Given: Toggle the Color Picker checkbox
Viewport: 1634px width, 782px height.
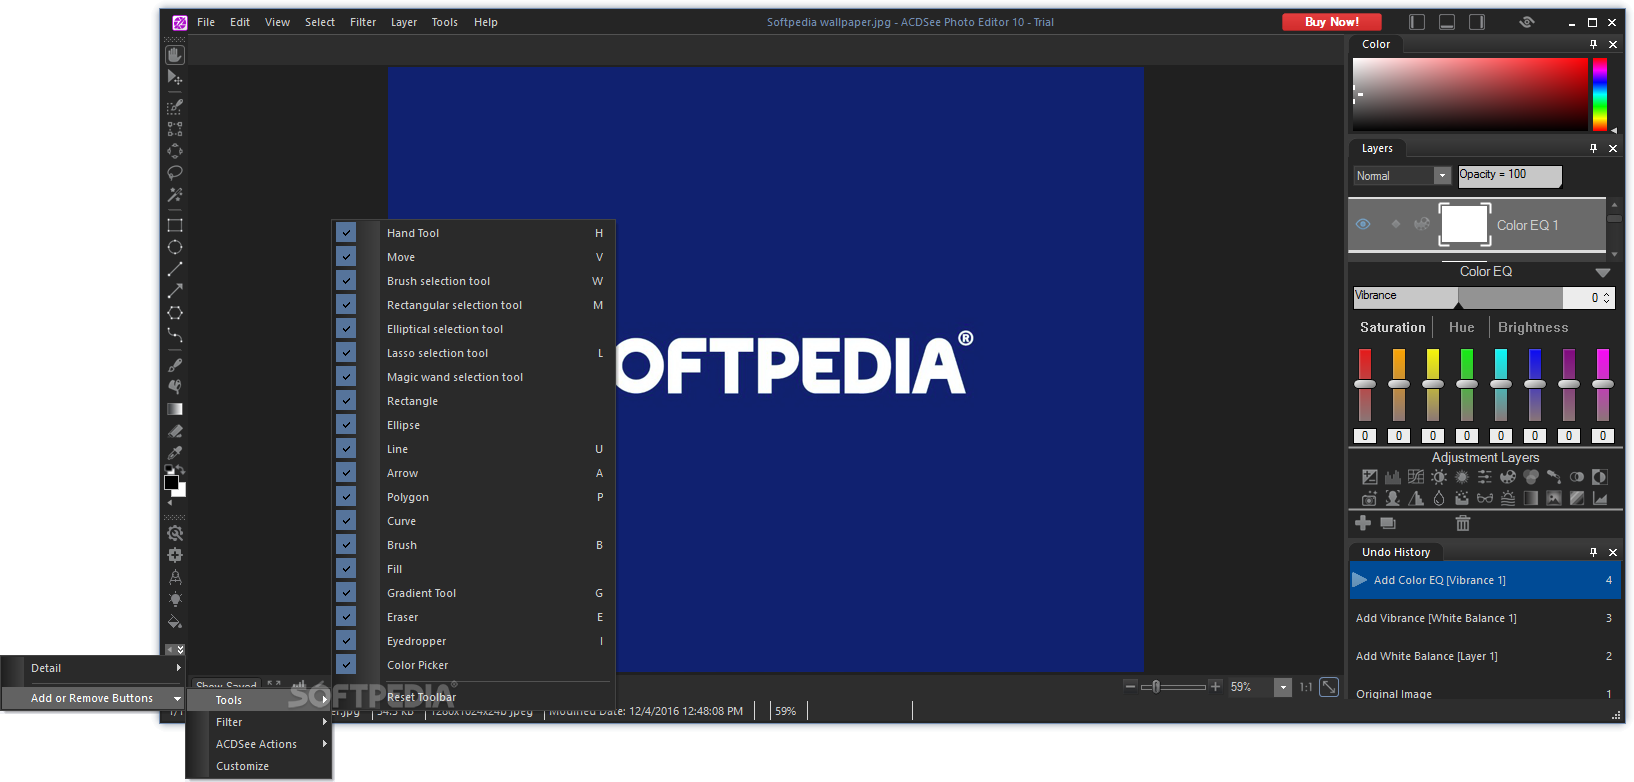Looking at the screenshot, I should [x=346, y=664].
